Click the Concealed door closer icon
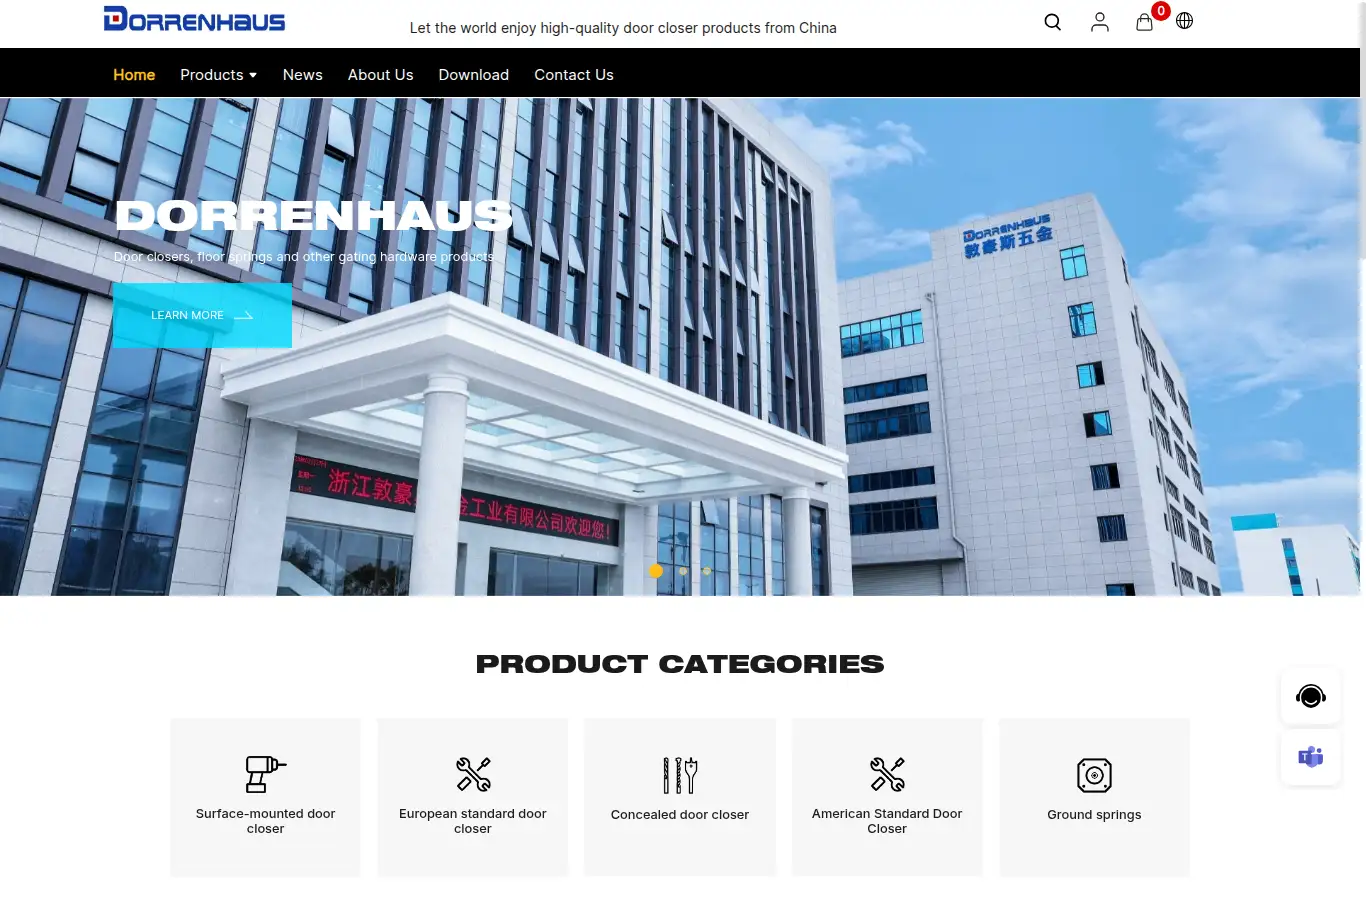This screenshot has height=900, width=1366. (680, 775)
